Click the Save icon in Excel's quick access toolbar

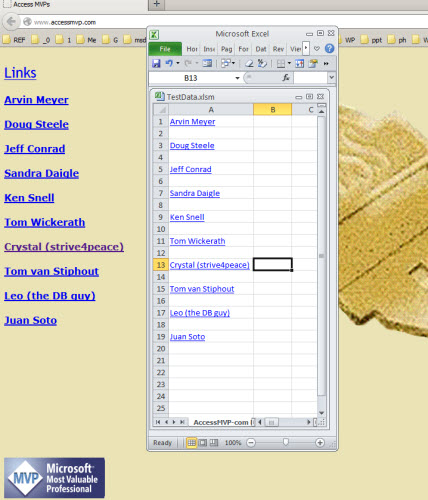pyautogui.click(x=156, y=63)
